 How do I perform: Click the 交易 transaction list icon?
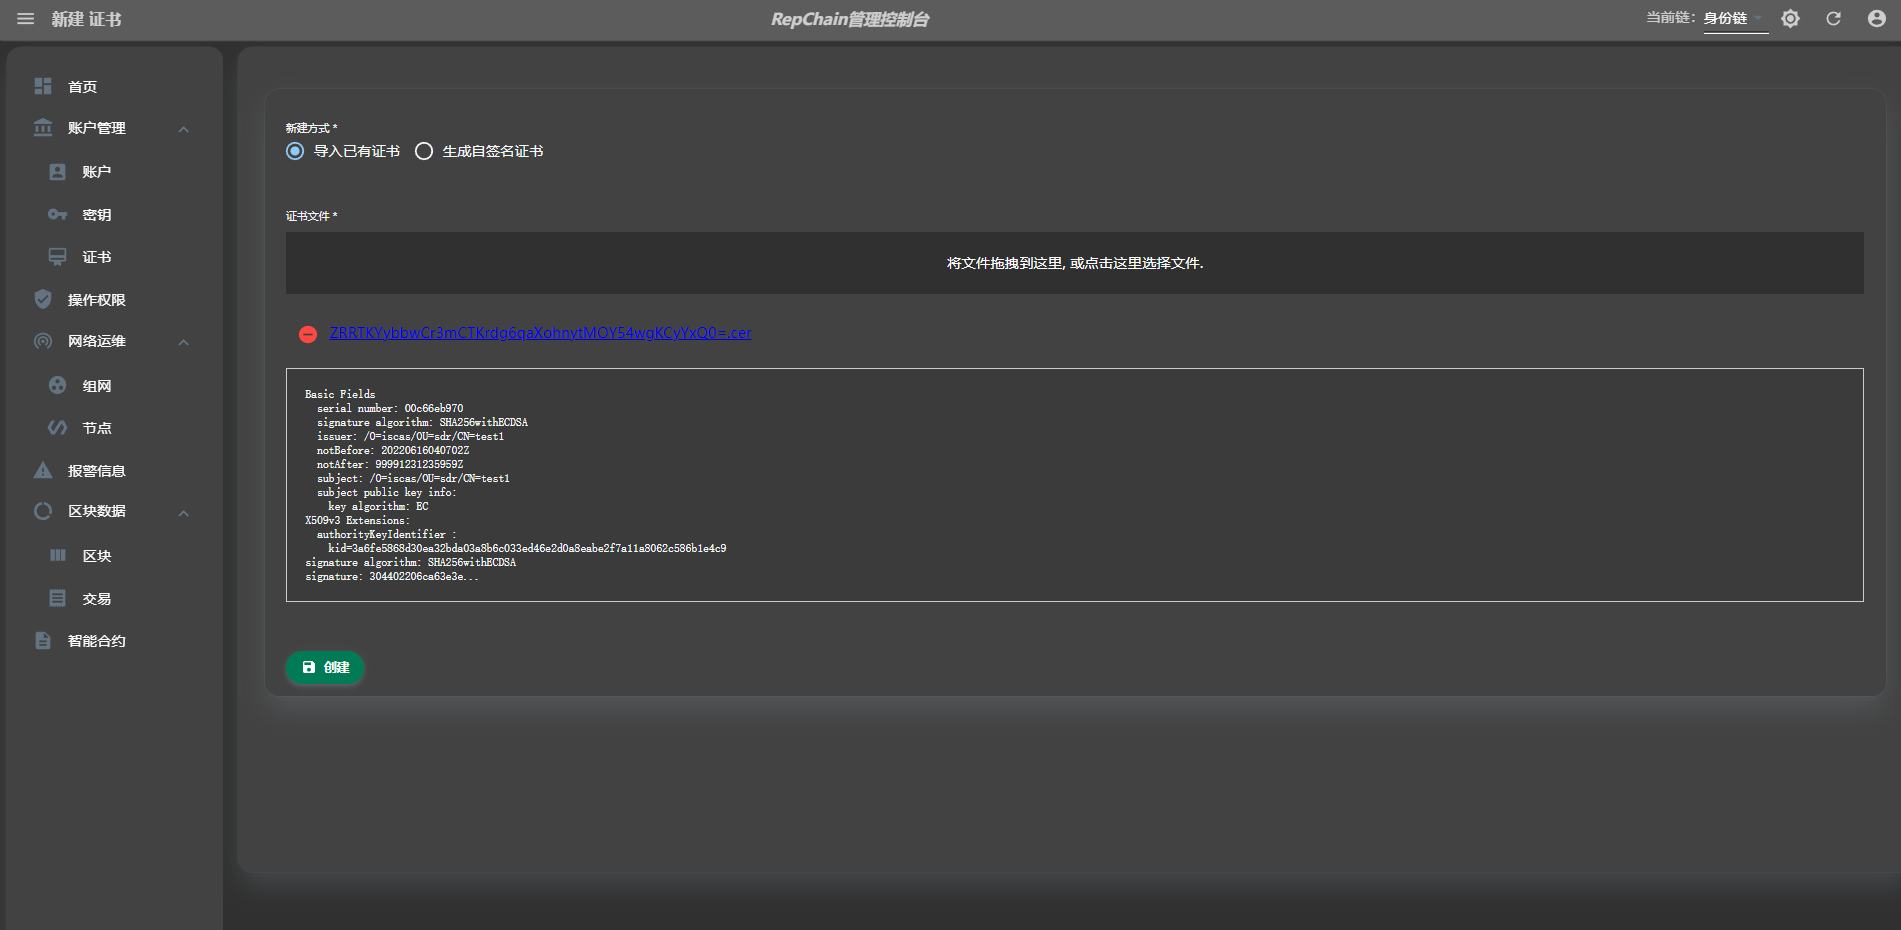(58, 598)
